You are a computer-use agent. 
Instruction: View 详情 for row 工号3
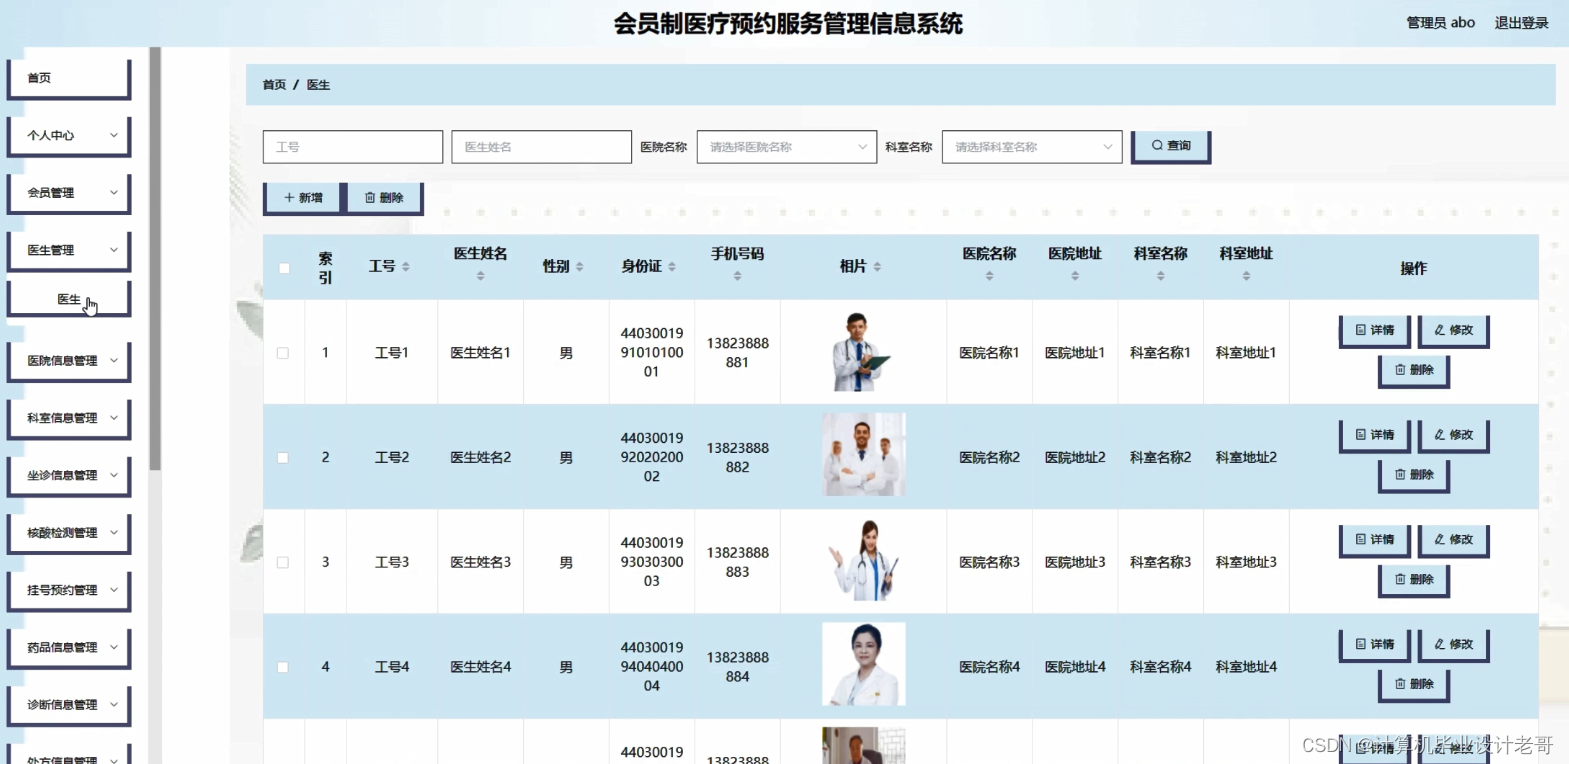(x=1375, y=539)
